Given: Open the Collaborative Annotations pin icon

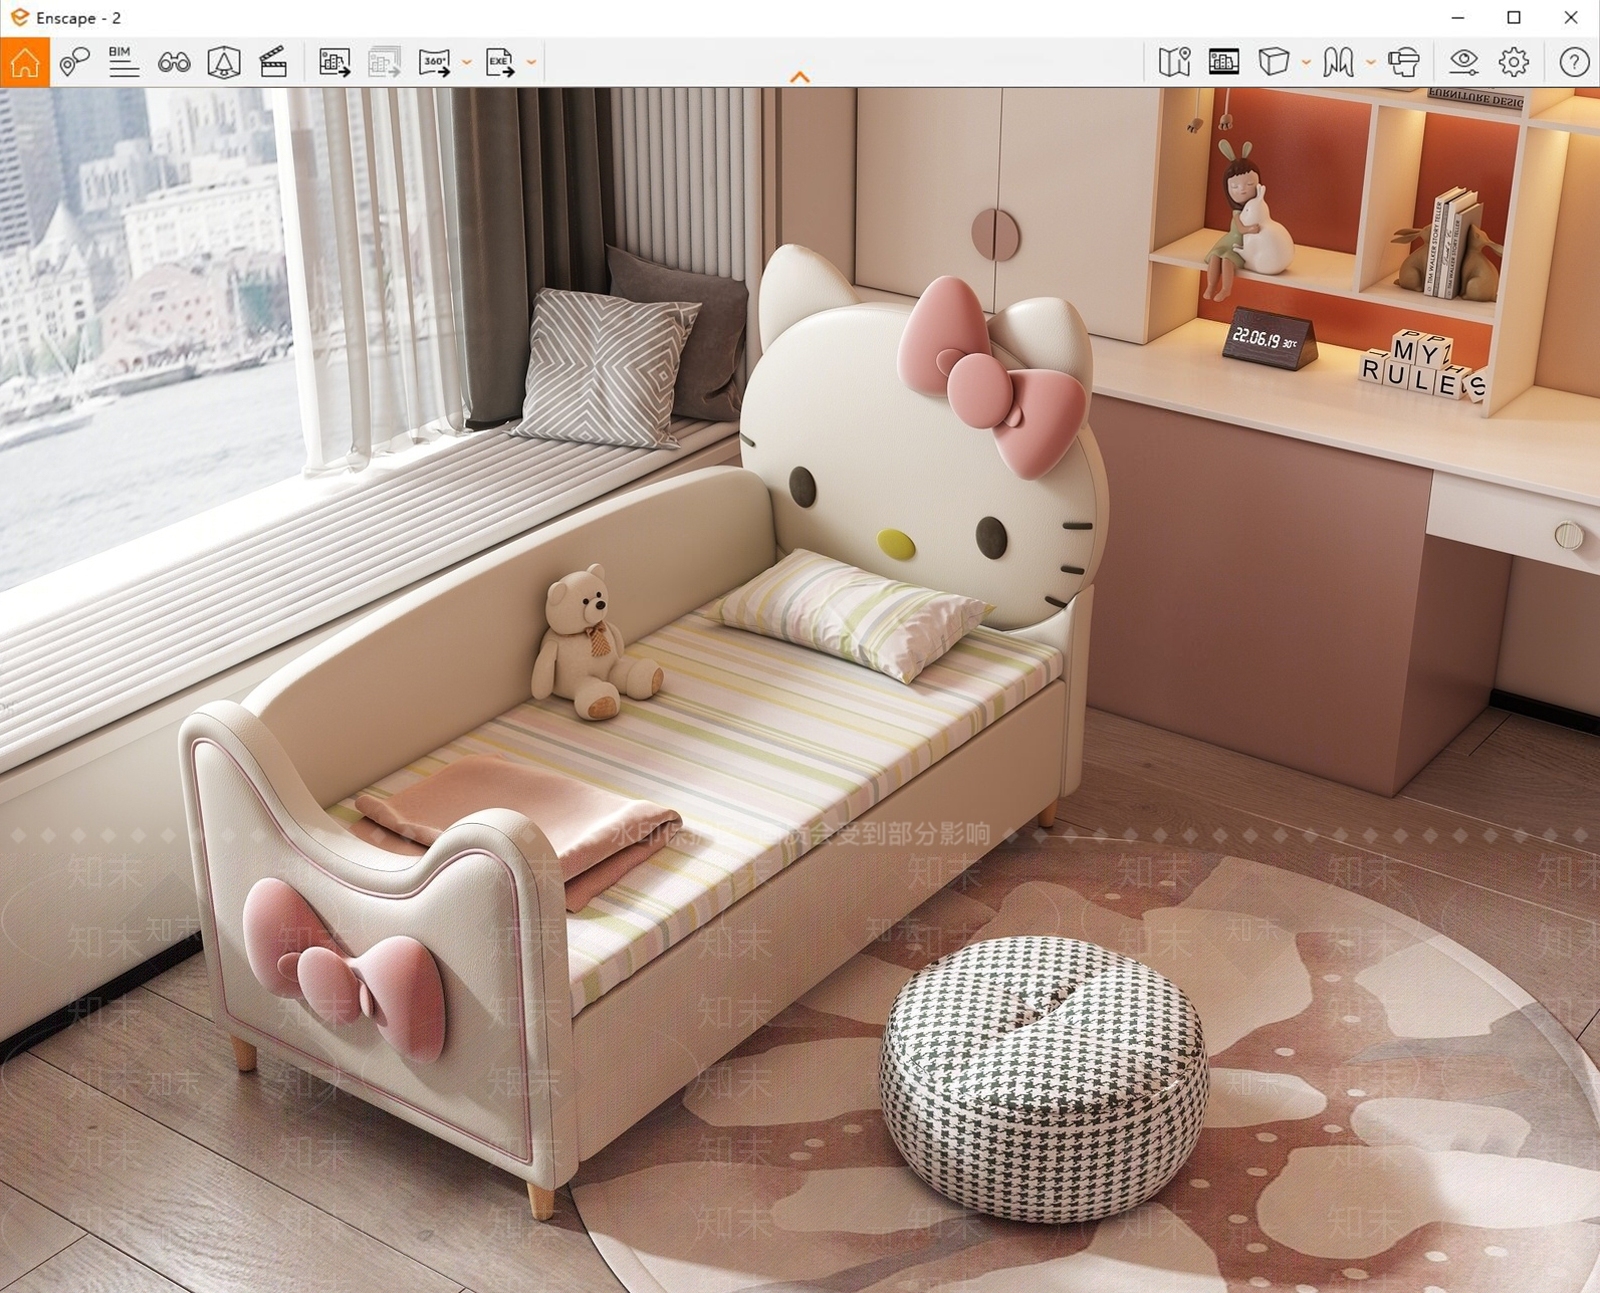Looking at the screenshot, I should (74, 62).
